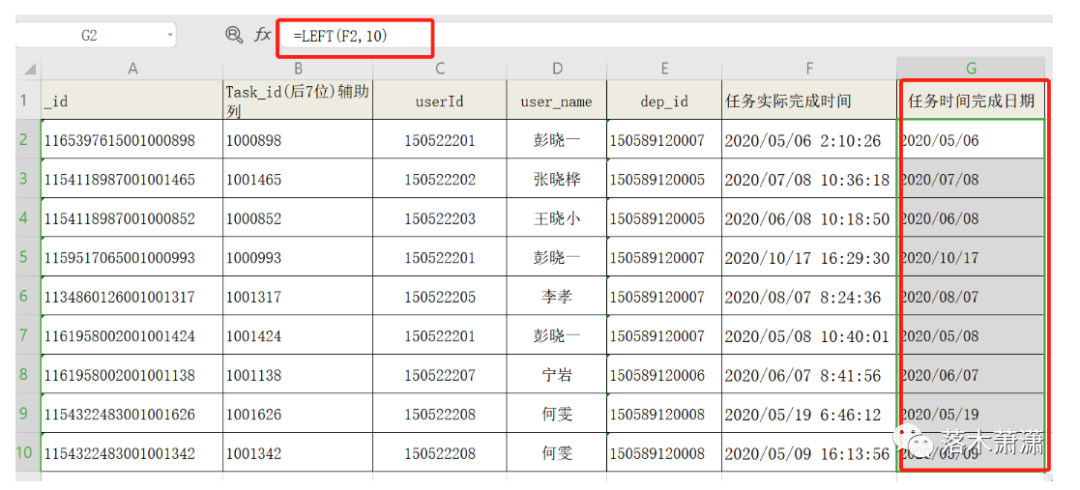Viewport: 1080px width, 490px height.
Task: Select the userId 150522205 cell
Action: click(440, 297)
